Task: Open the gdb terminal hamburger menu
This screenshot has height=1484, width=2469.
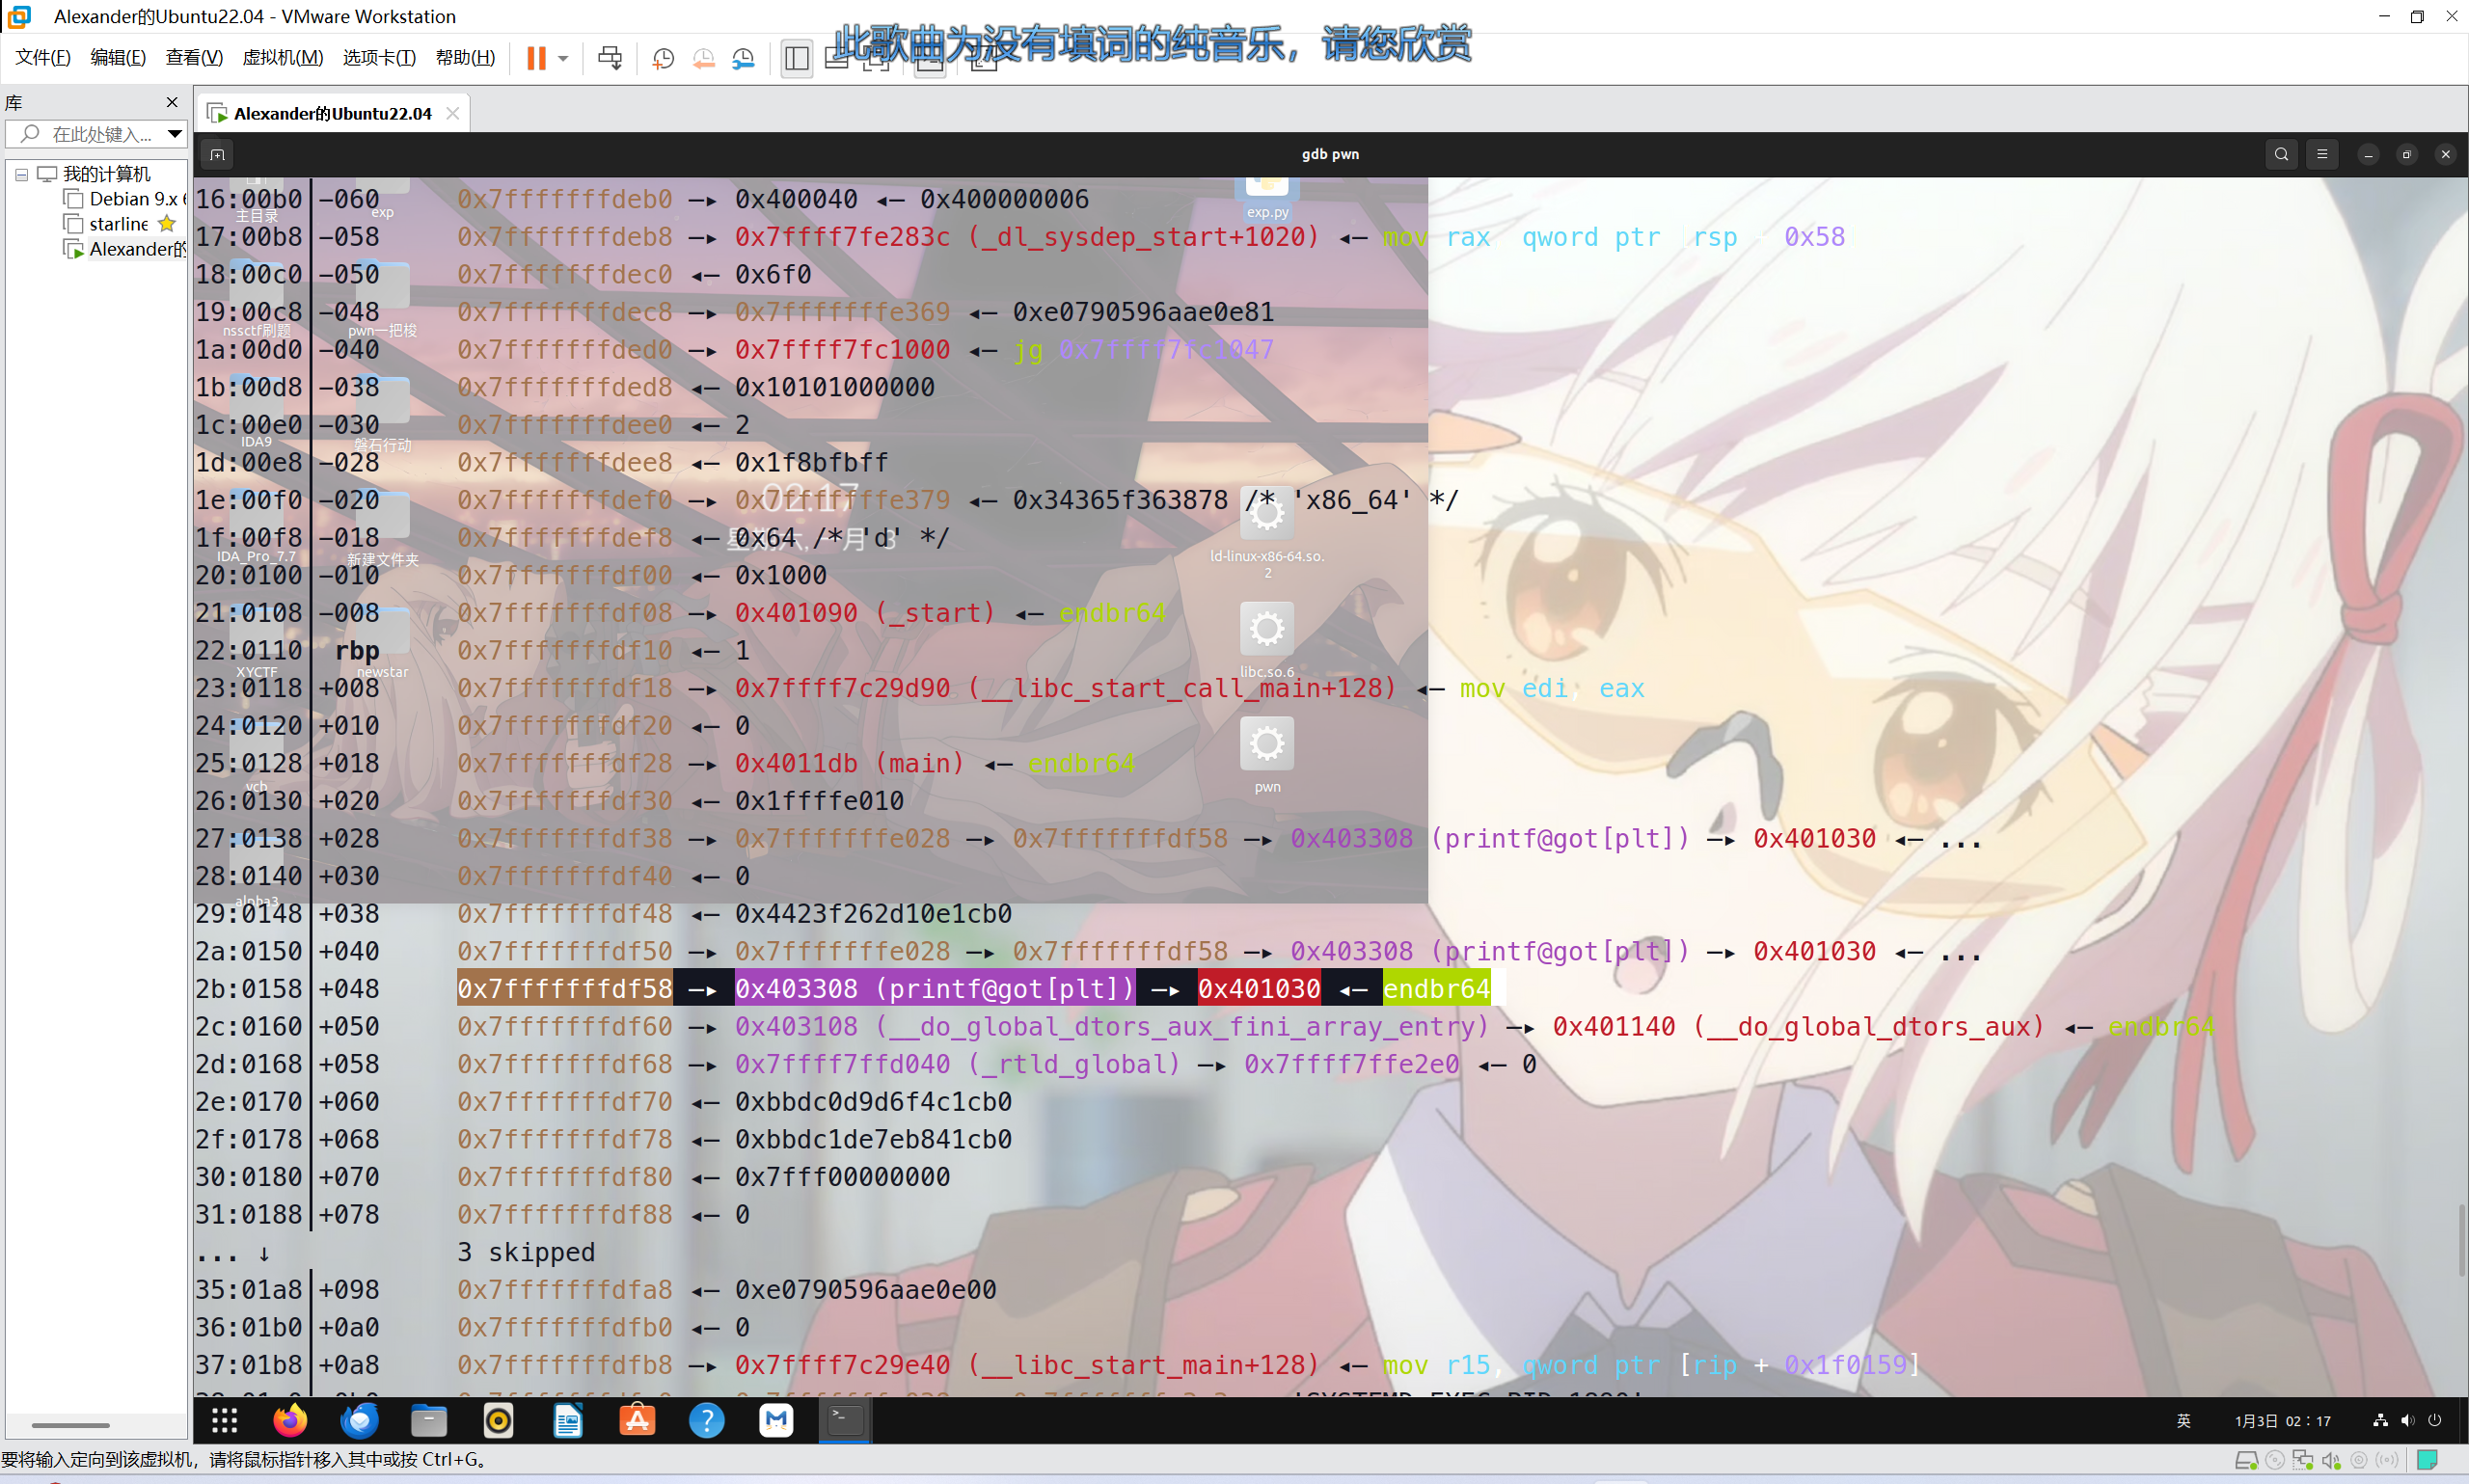Action: click(x=2322, y=154)
